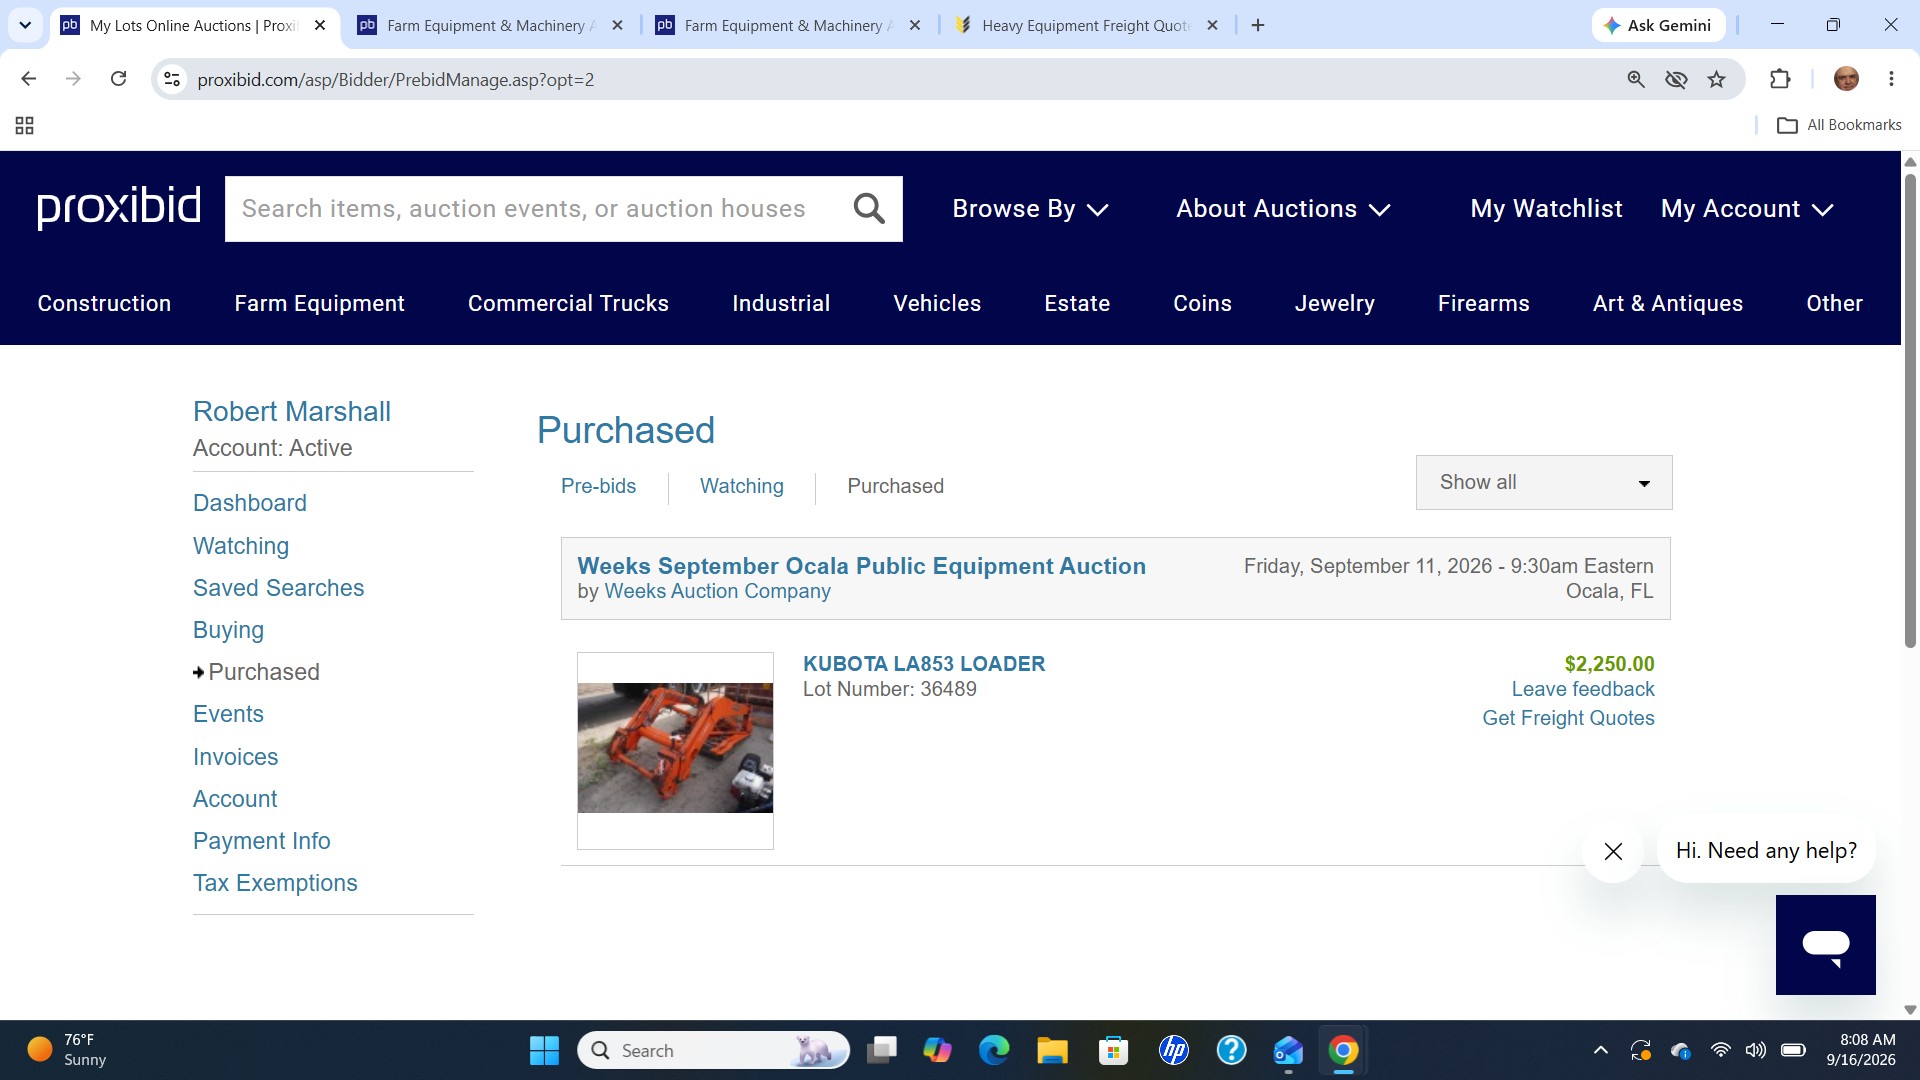
Task: Launch Microsoft Edge from the taskbar
Action: 994,1050
